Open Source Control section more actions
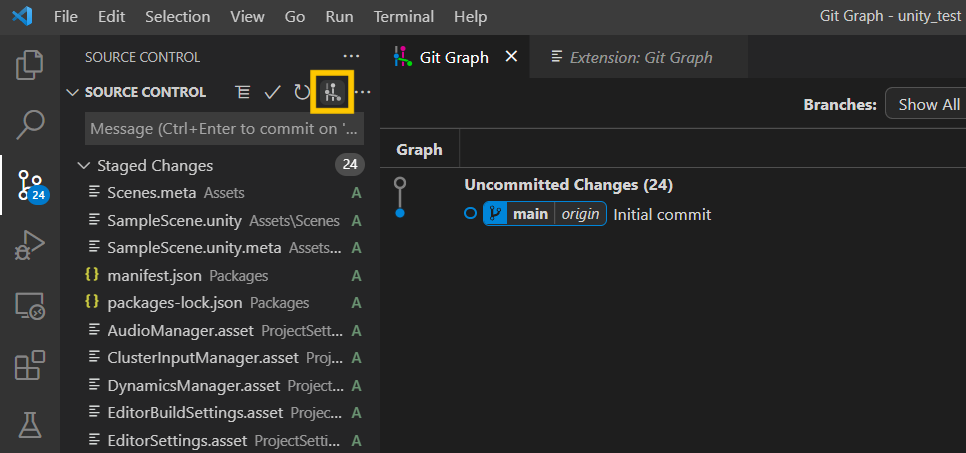This screenshot has height=453, width=966. coord(363,92)
